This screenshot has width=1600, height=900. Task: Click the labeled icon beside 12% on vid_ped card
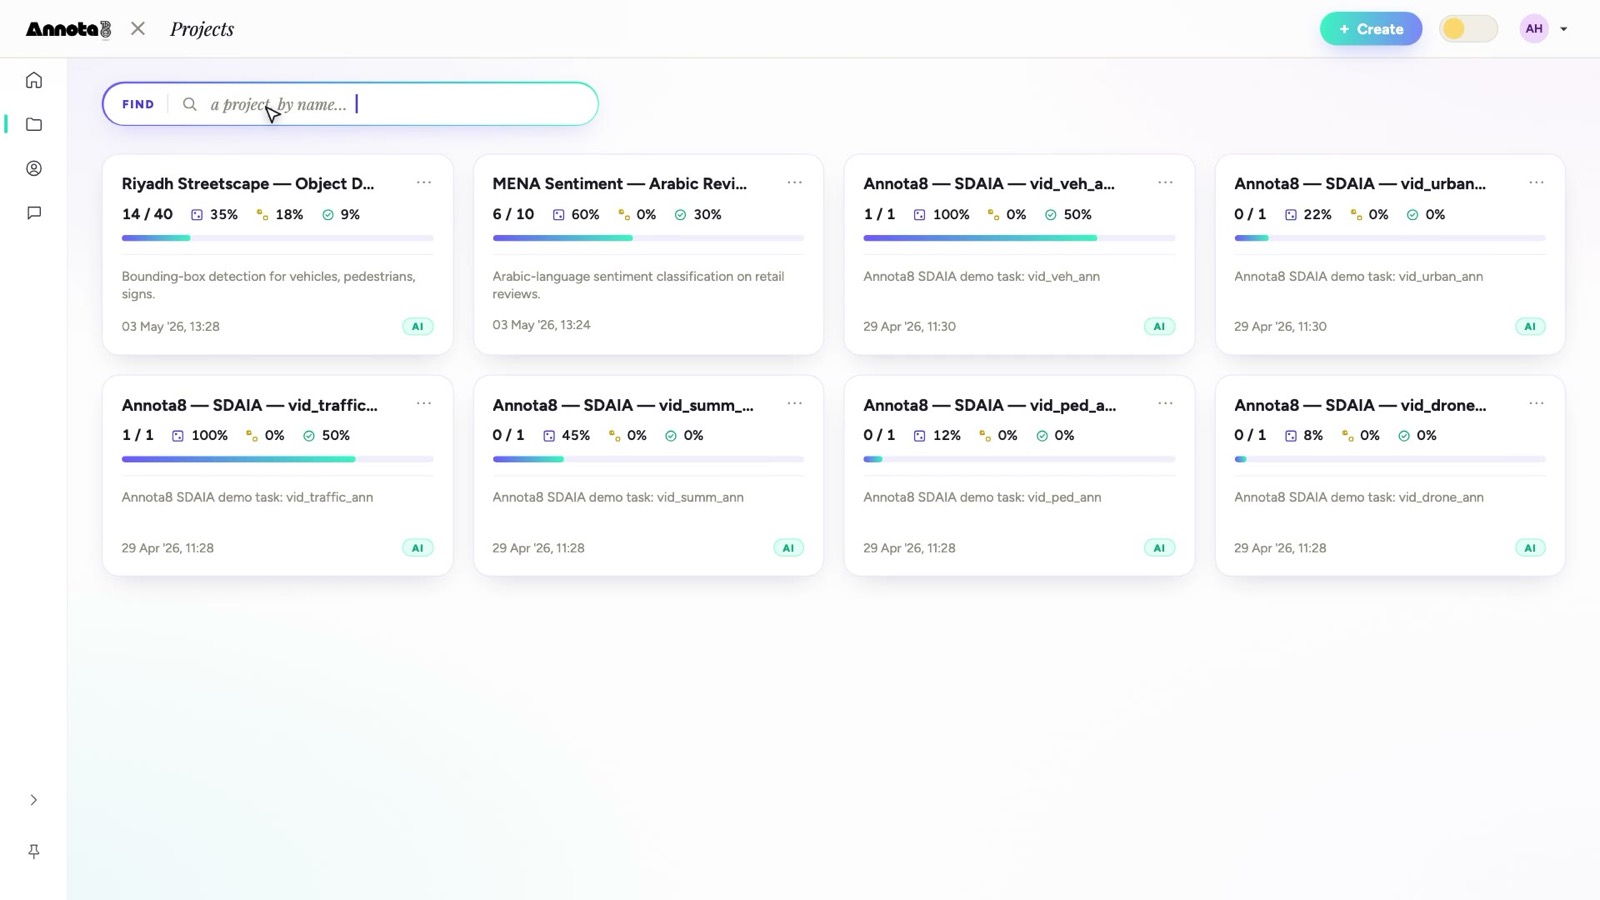pyautogui.click(x=920, y=436)
